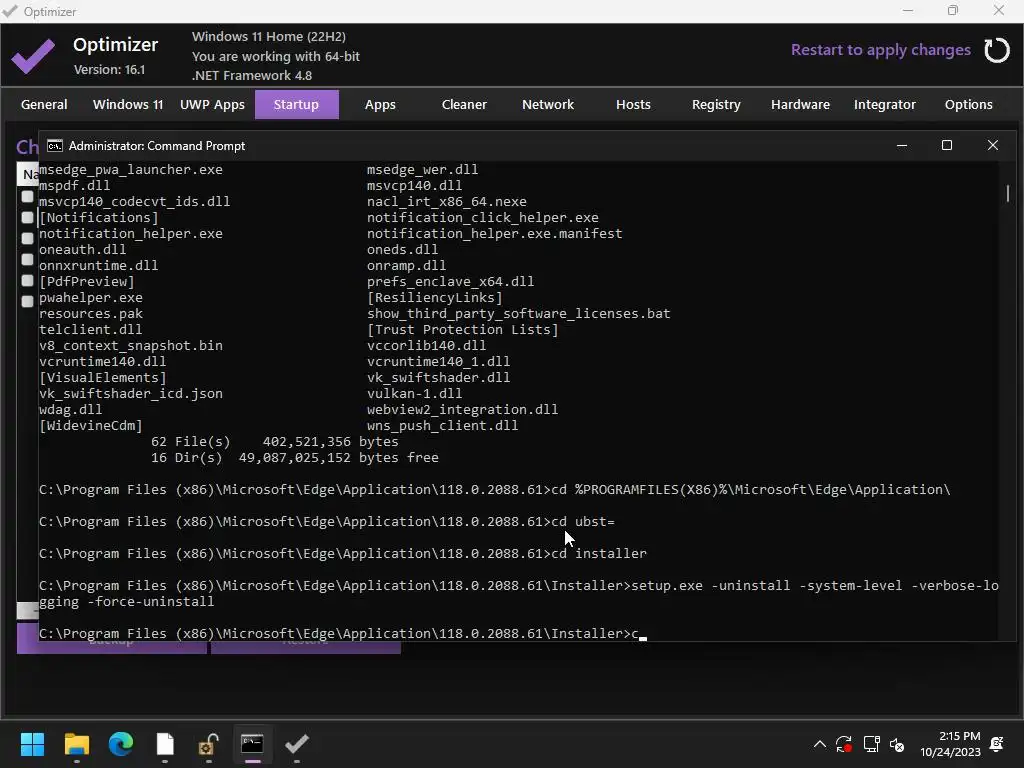
Task: Click the Optimizer purple checkmark logo
Action: coord(33,56)
